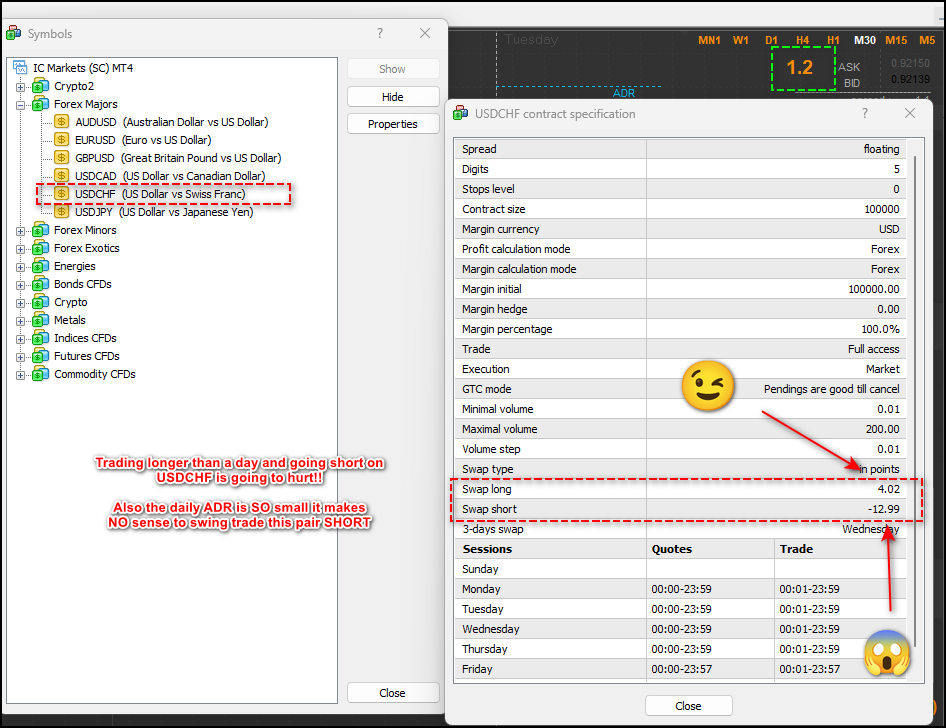Expand the Indices CFDs group
946x728 pixels.
point(21,339)
